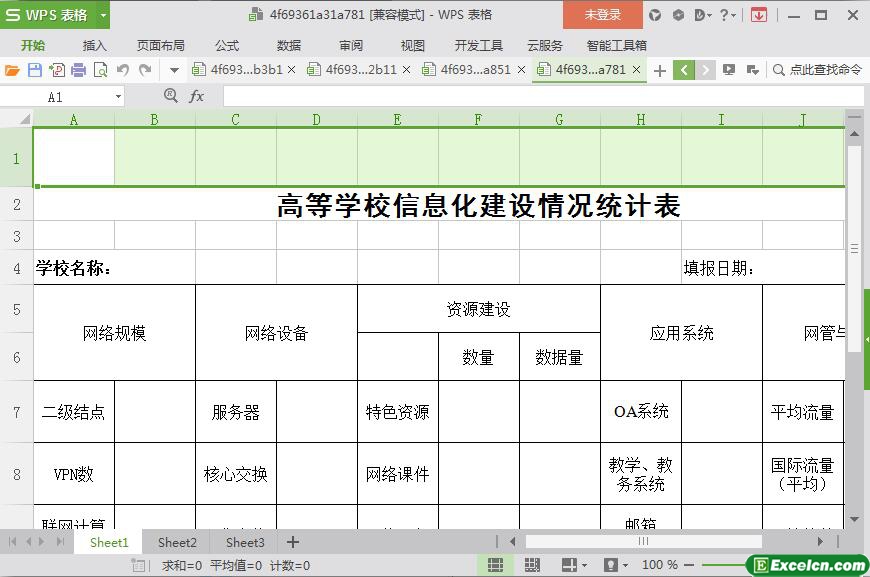This screenshot has height=577, width=870.
Task: Click the Undo arrow icon
Action: (x=123, y=70)
